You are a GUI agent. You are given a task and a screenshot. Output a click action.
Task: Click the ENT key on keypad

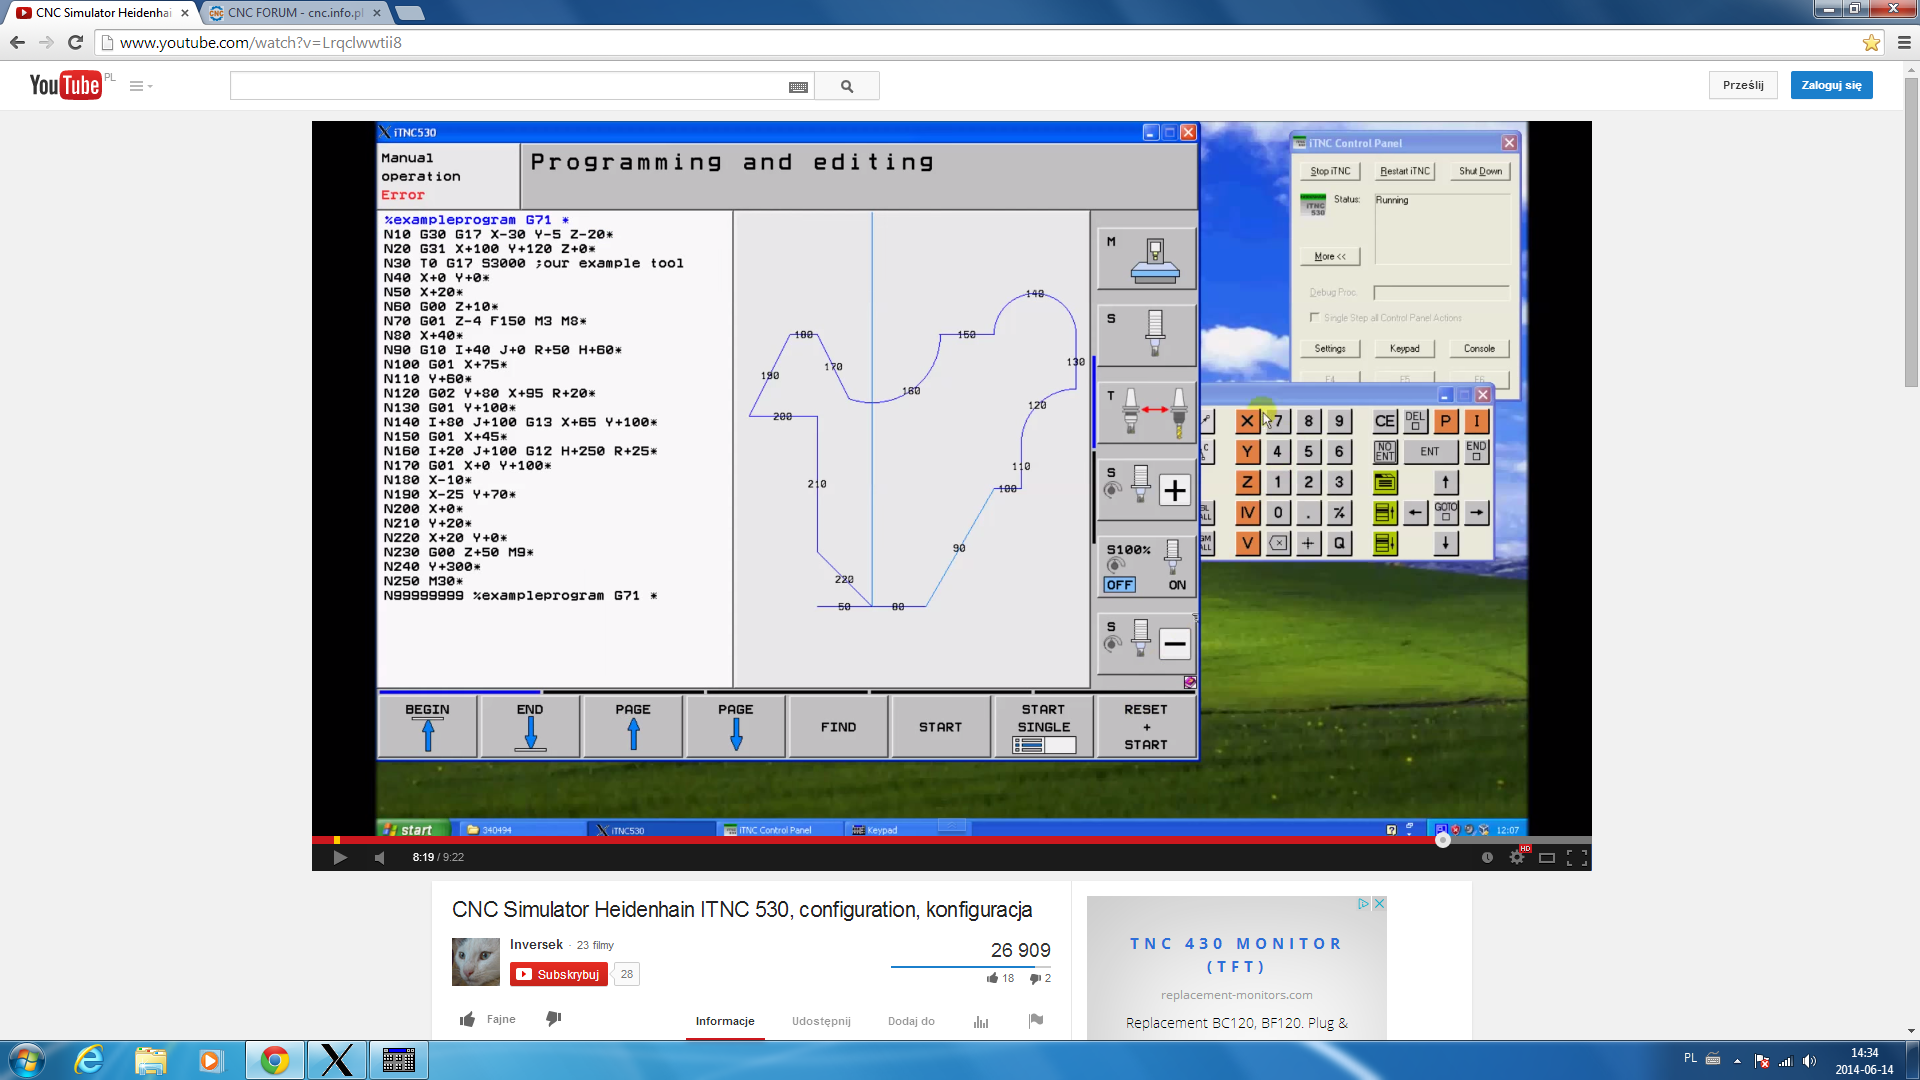1430,452
